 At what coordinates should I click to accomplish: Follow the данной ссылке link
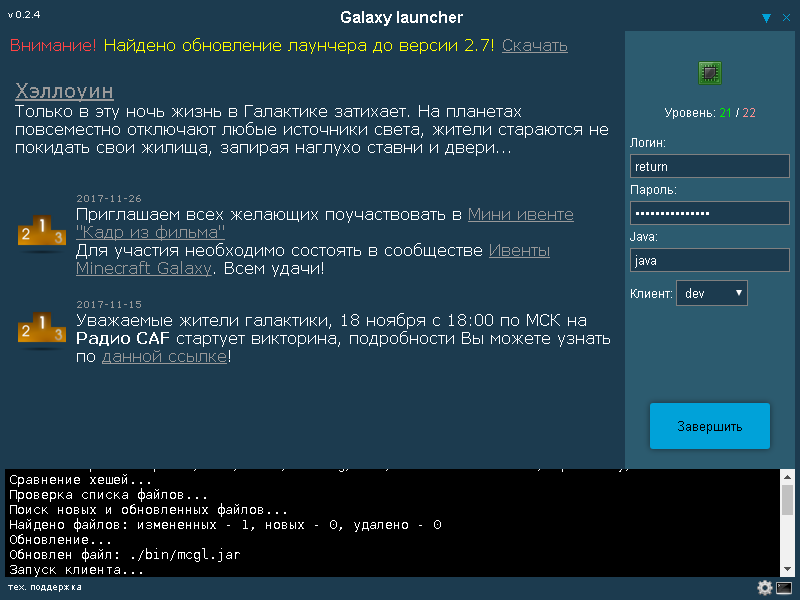pyautogui.click(x=163, y=357)
